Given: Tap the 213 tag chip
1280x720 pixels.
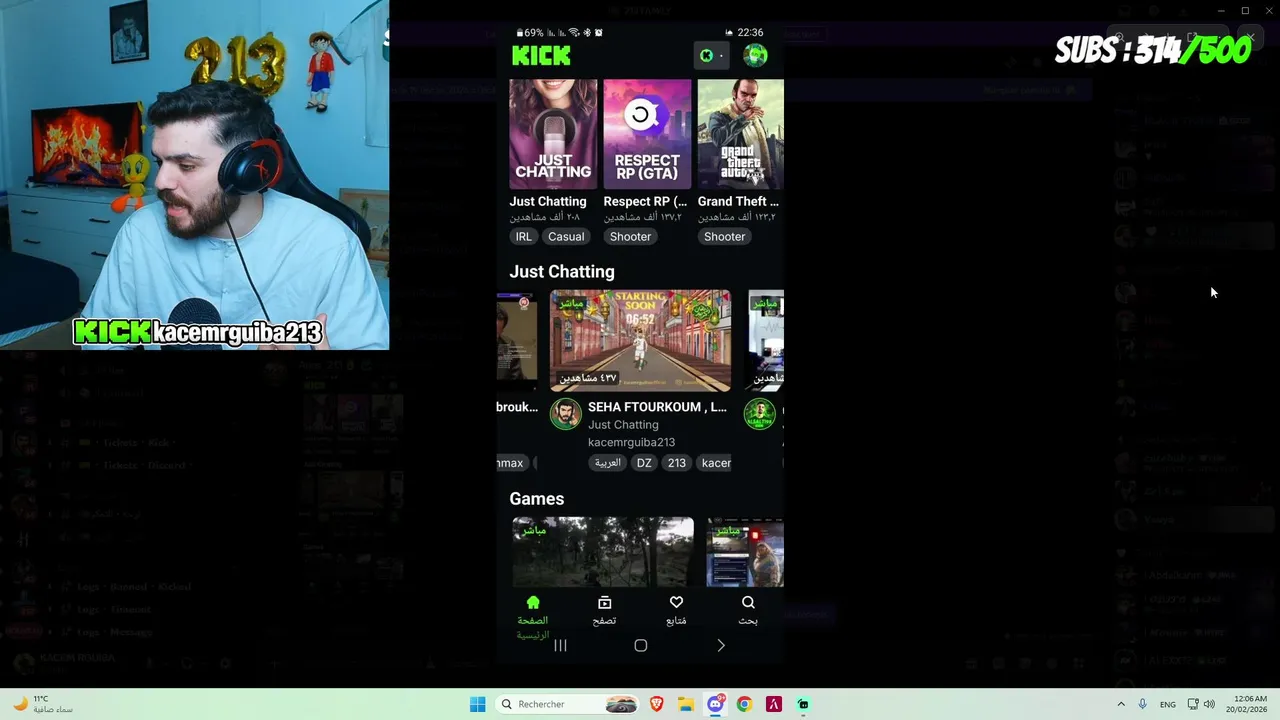Looking at the screenshot, I should coord(677,463).
